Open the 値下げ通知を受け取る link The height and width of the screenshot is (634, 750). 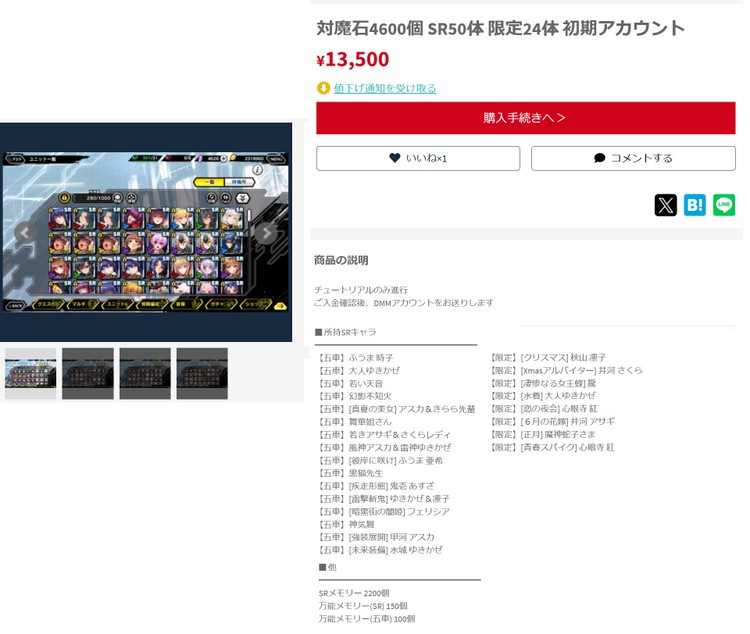click(385, 88)
